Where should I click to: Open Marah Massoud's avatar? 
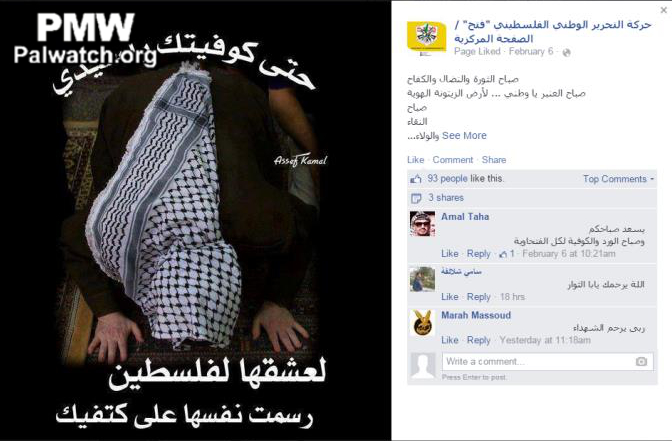tap(422, 322)
